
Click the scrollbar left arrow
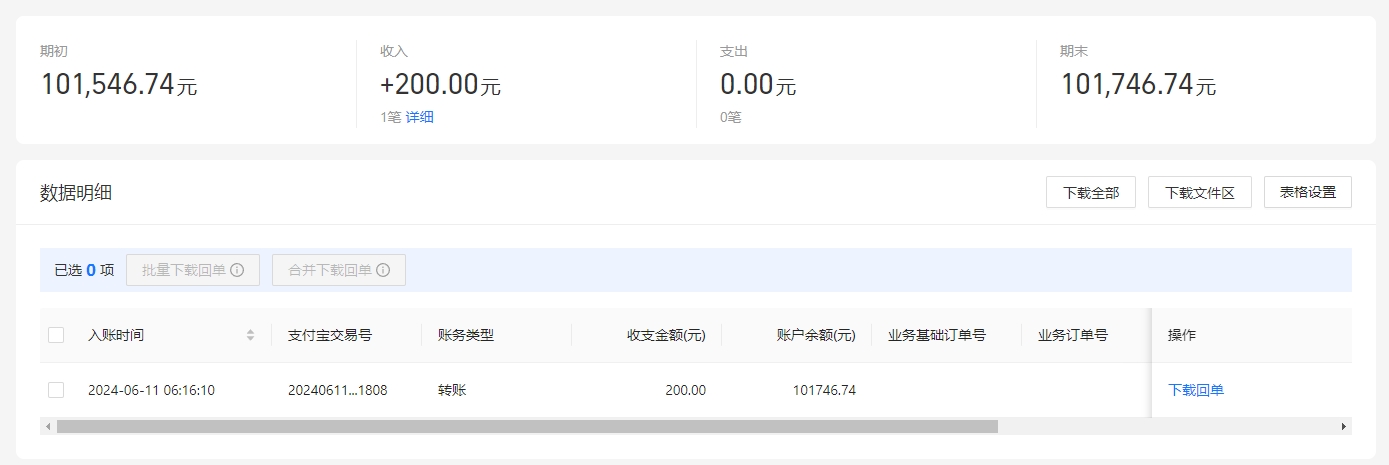pos(46,426)
